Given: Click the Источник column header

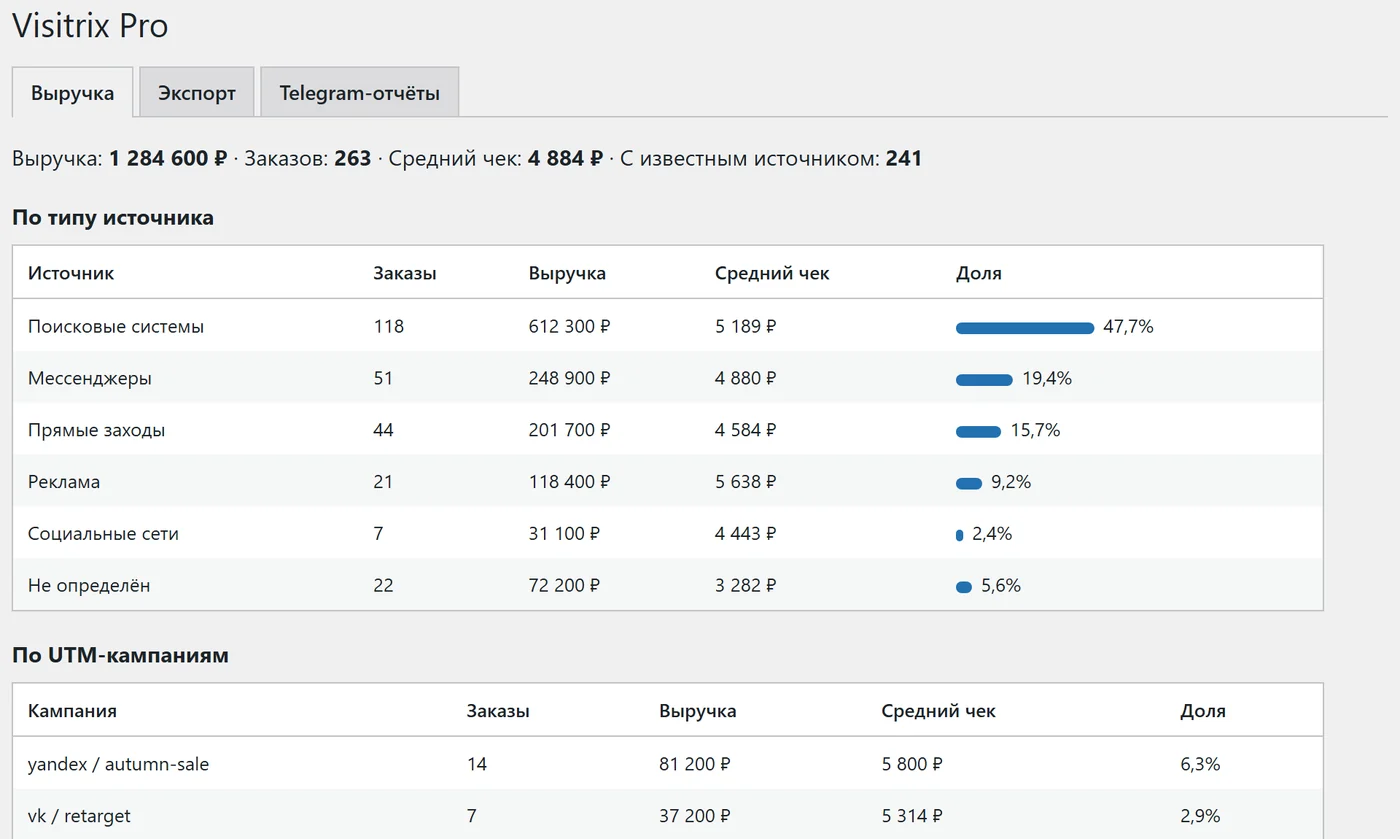Looking at the screenshot, I should point(71,273).
